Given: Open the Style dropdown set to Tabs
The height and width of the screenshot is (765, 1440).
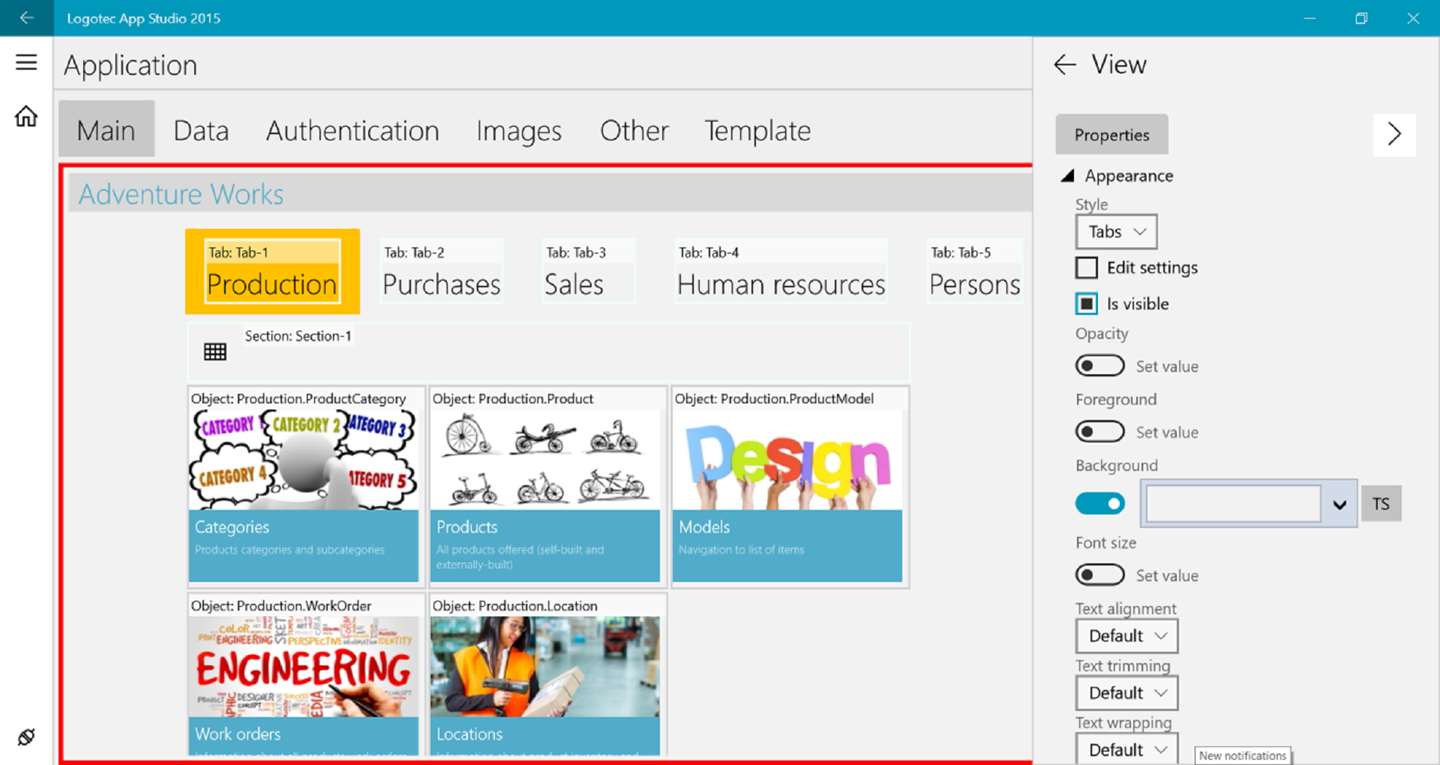Looking at the screenshot, I should tap(1116, 232).
